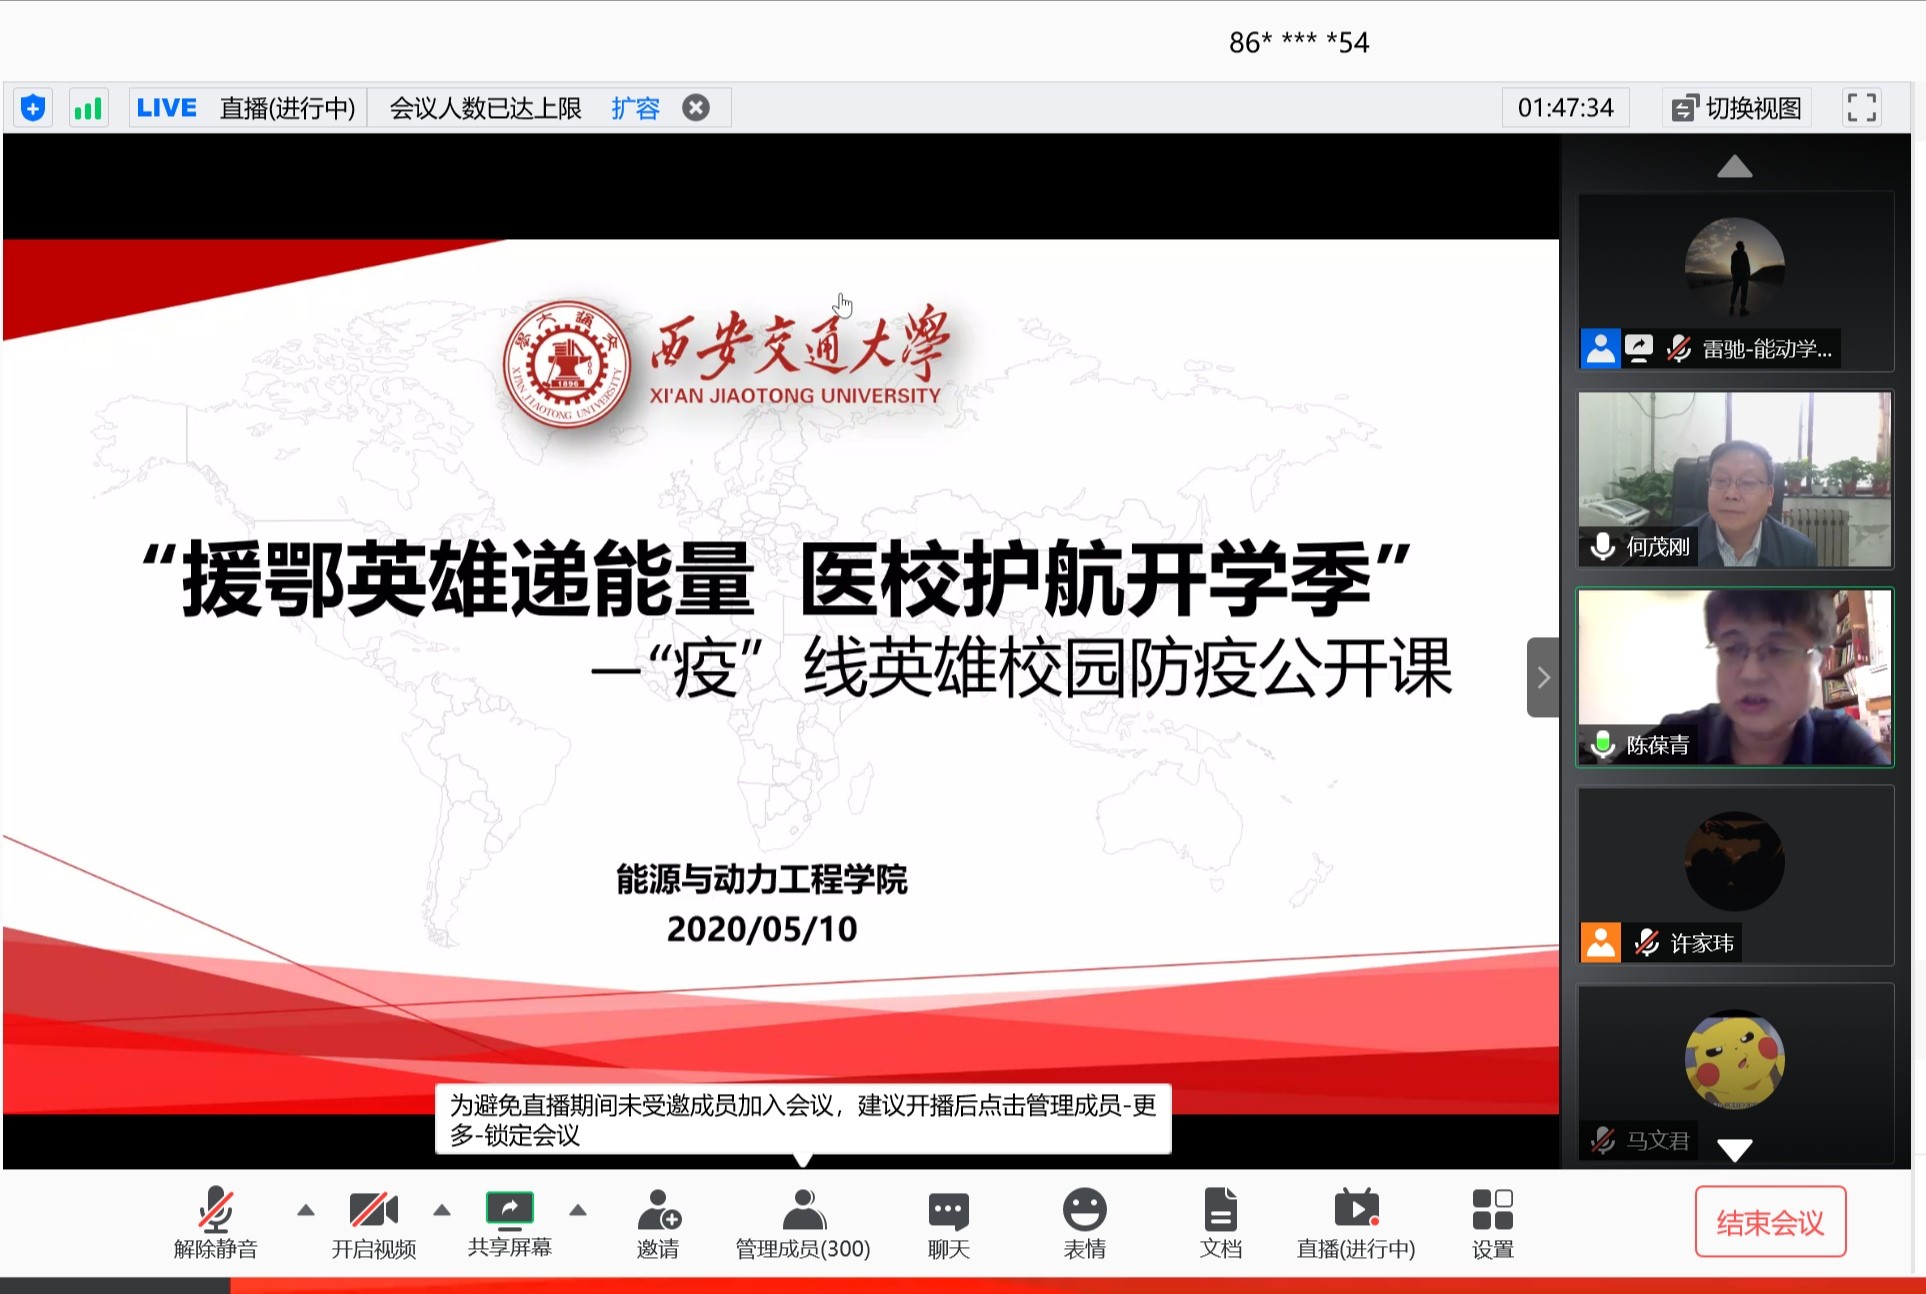1926x1294 pixels.
Task: Expand share screen options arrow
Action: point(578,1210)
